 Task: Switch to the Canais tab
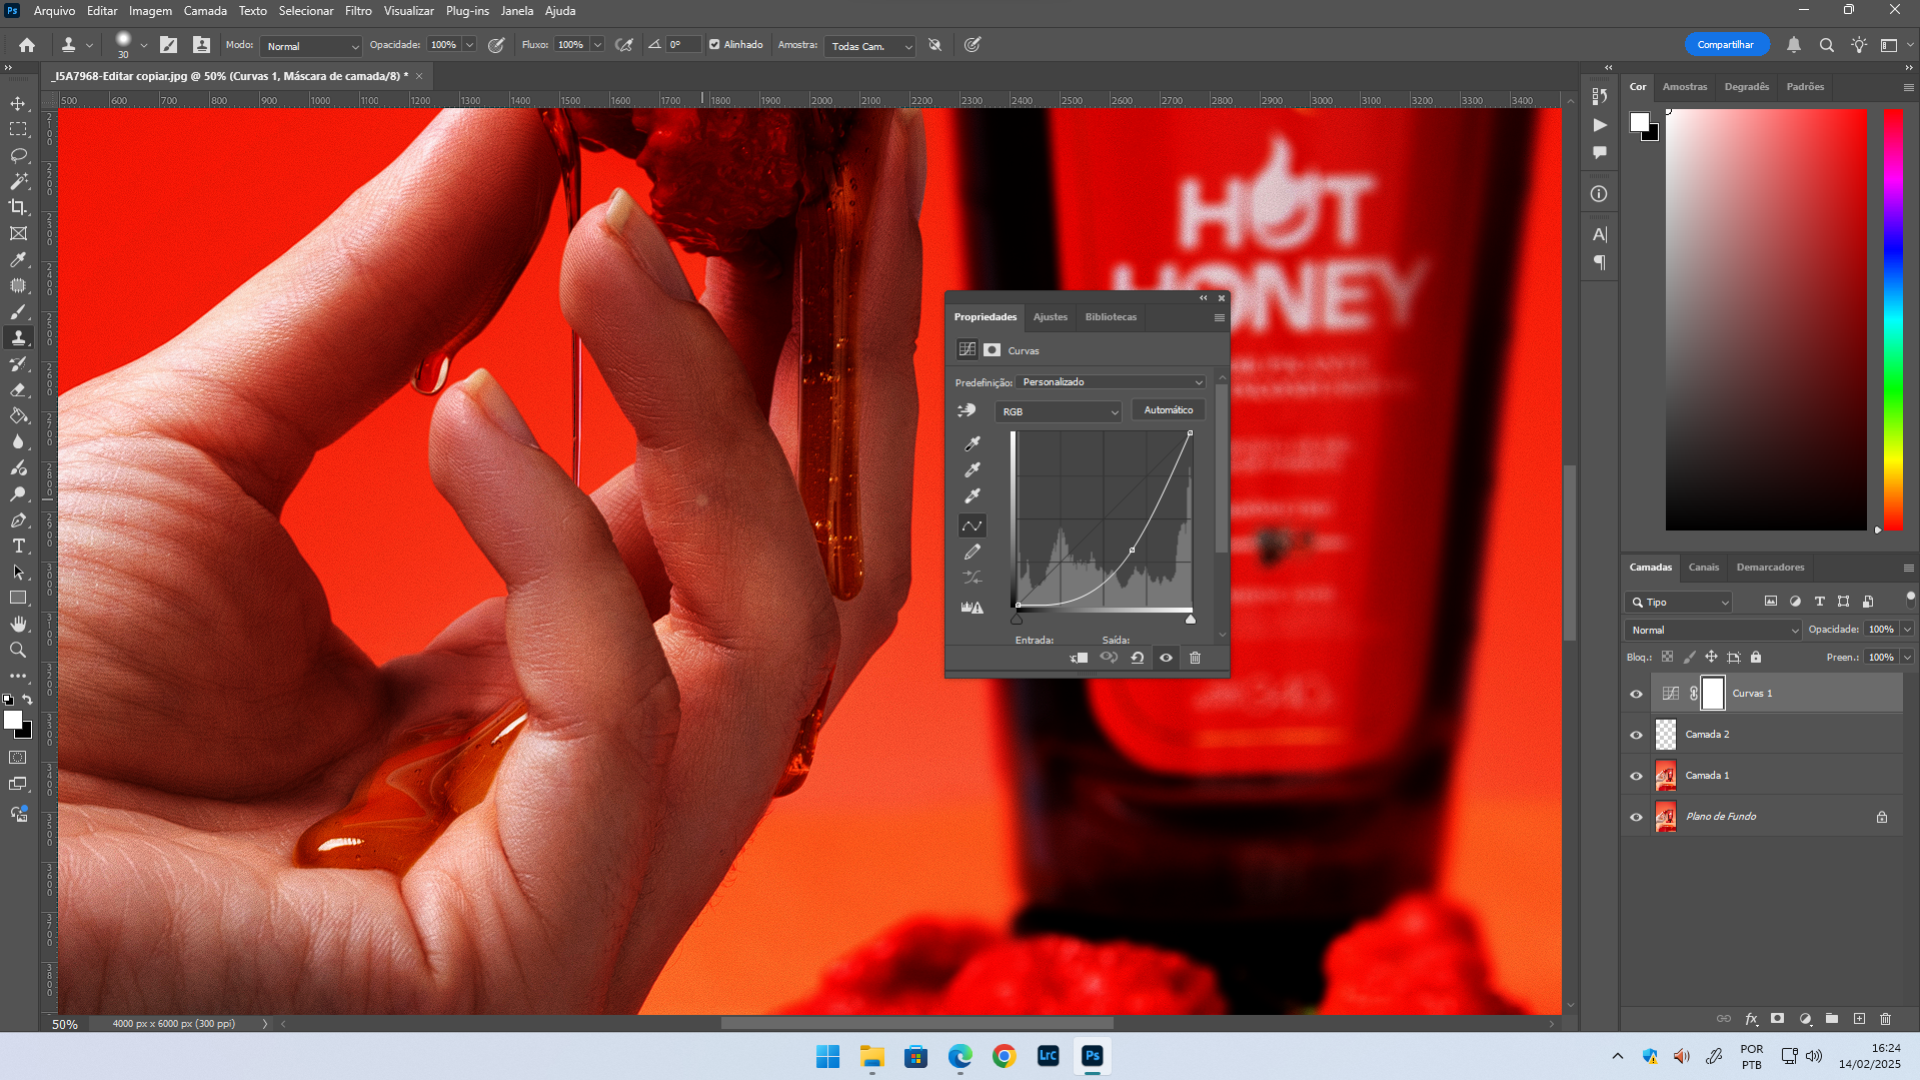pyautogui.click(x=1703, y=567)
